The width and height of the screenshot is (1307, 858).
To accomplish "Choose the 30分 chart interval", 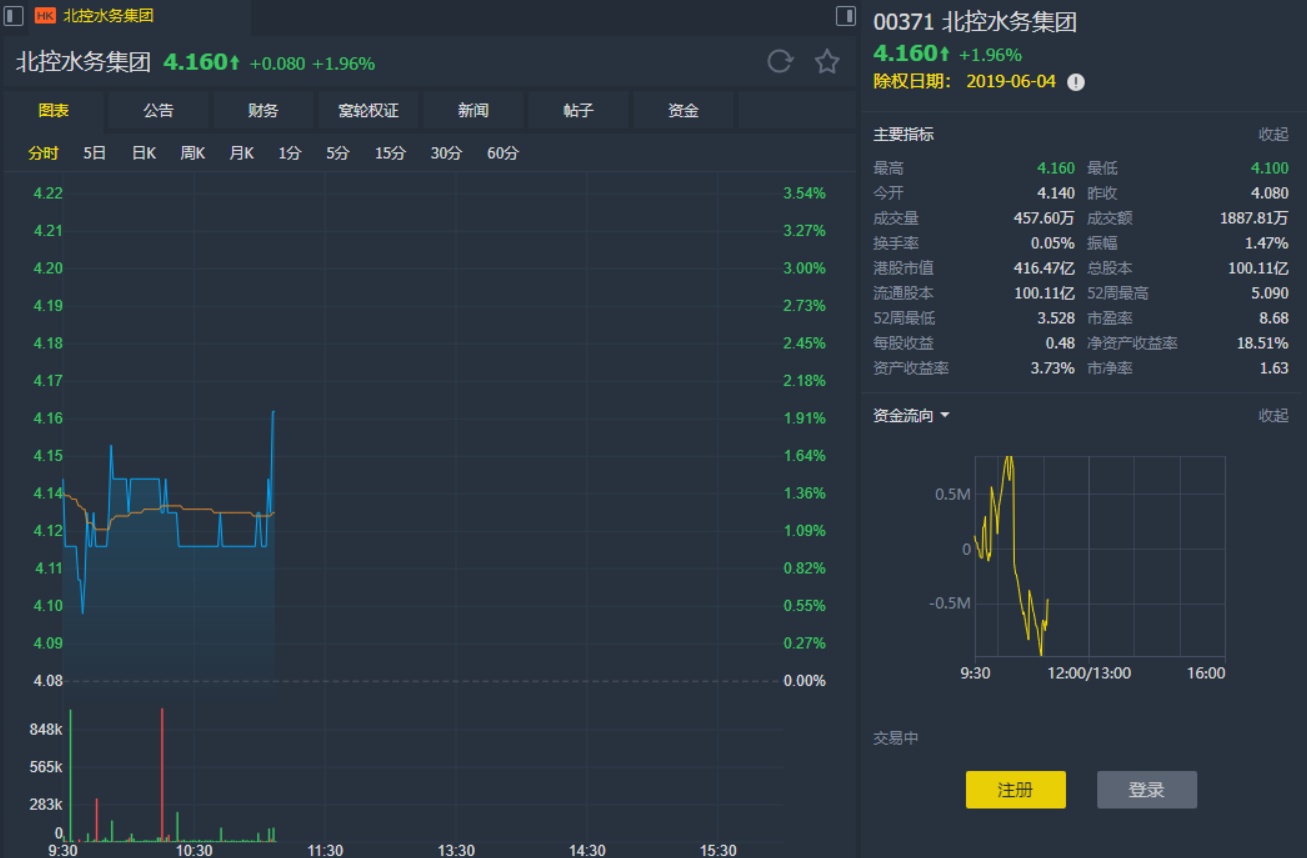I will point(446,153).
